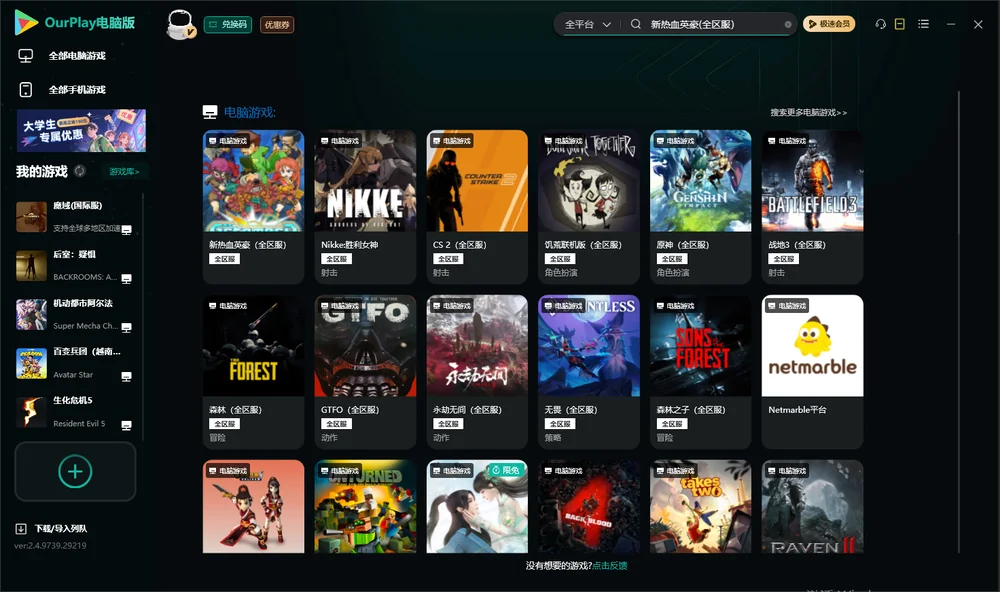
Task: Open the It Takes Two game card
Action: [x=701, y=507]
